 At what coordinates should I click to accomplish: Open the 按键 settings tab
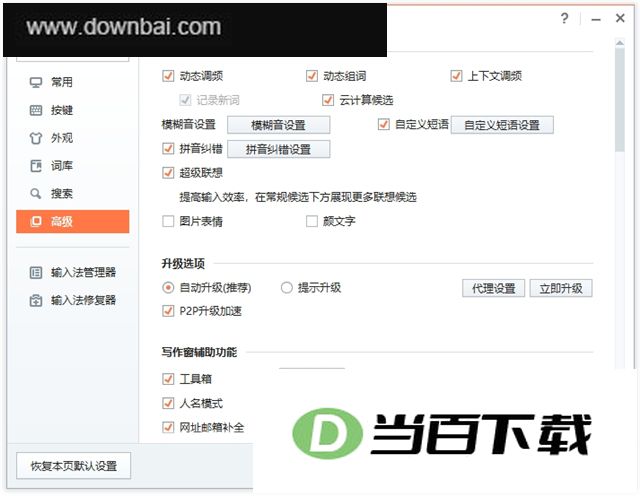pos(73,110)
